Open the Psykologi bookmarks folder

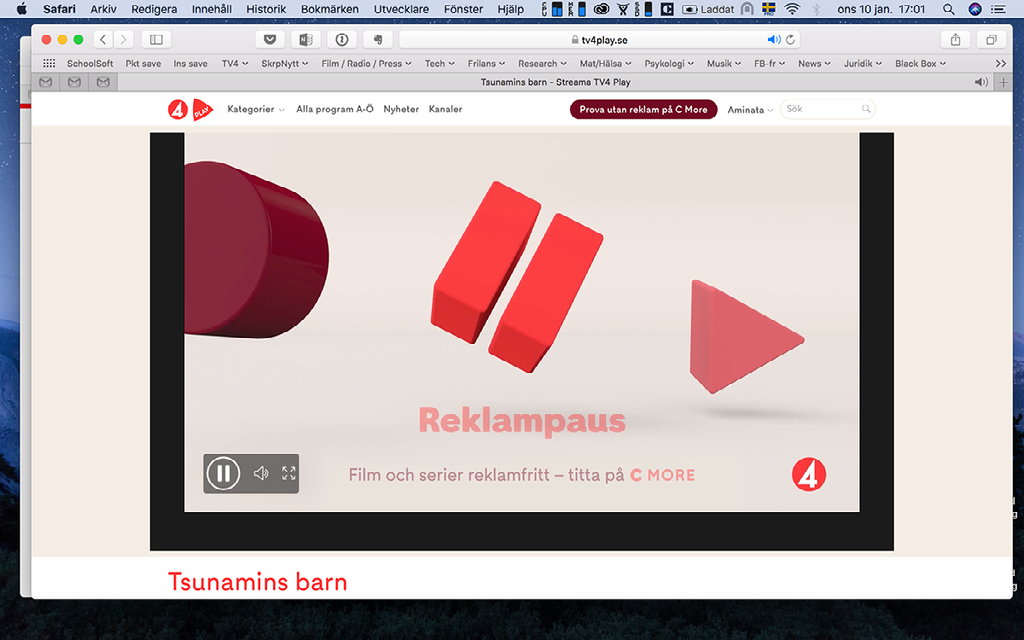point(669,63)
